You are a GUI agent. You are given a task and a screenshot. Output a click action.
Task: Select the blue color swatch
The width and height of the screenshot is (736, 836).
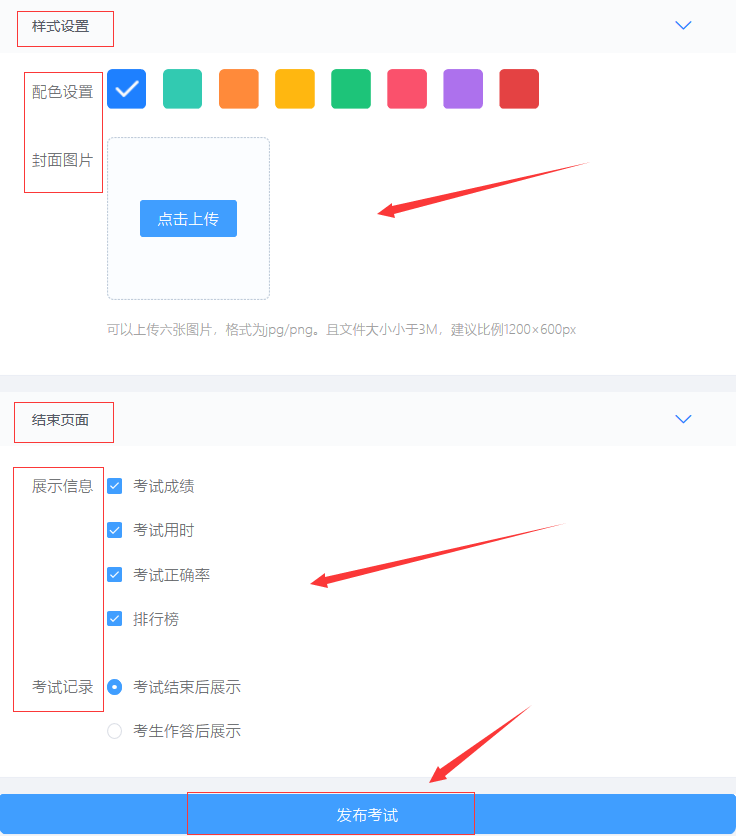127,89
